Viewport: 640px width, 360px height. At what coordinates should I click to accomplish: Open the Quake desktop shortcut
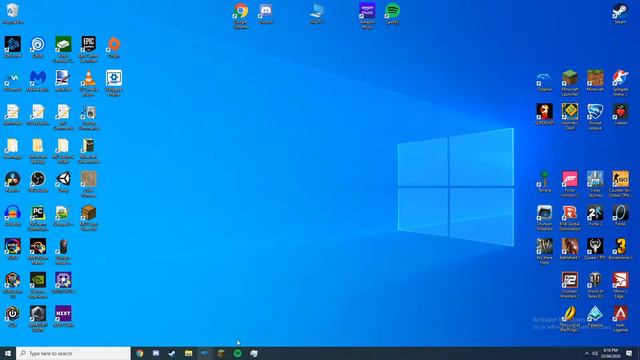click(x=595, y=249)
